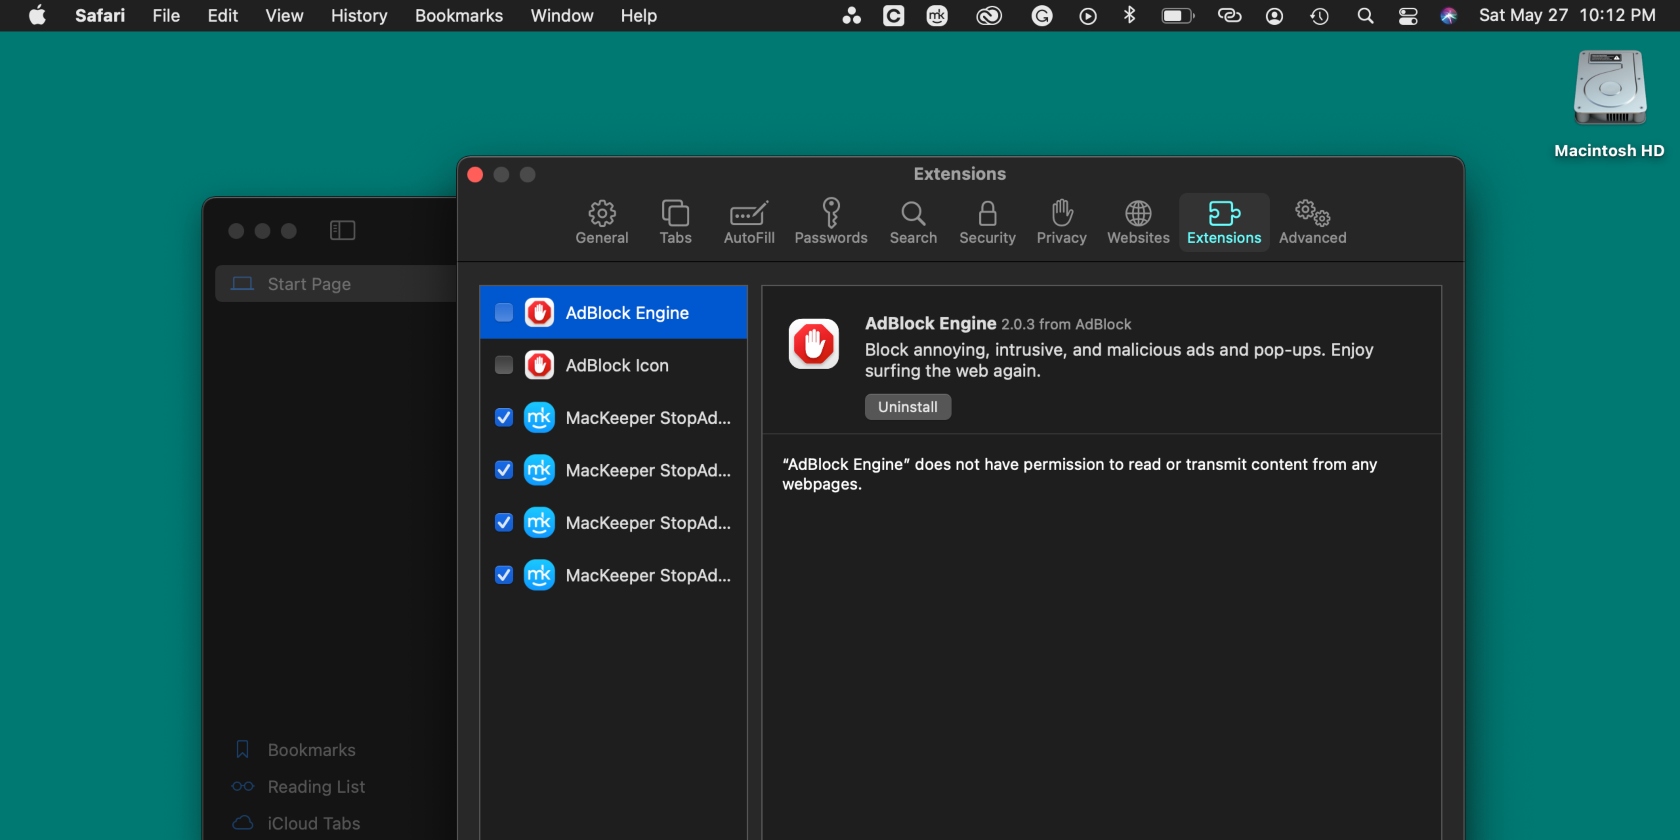Viewport: 1680px width, 840px height.
Task: Toggle the sidebar in the Safari window
Action: (x=343, y=231)
